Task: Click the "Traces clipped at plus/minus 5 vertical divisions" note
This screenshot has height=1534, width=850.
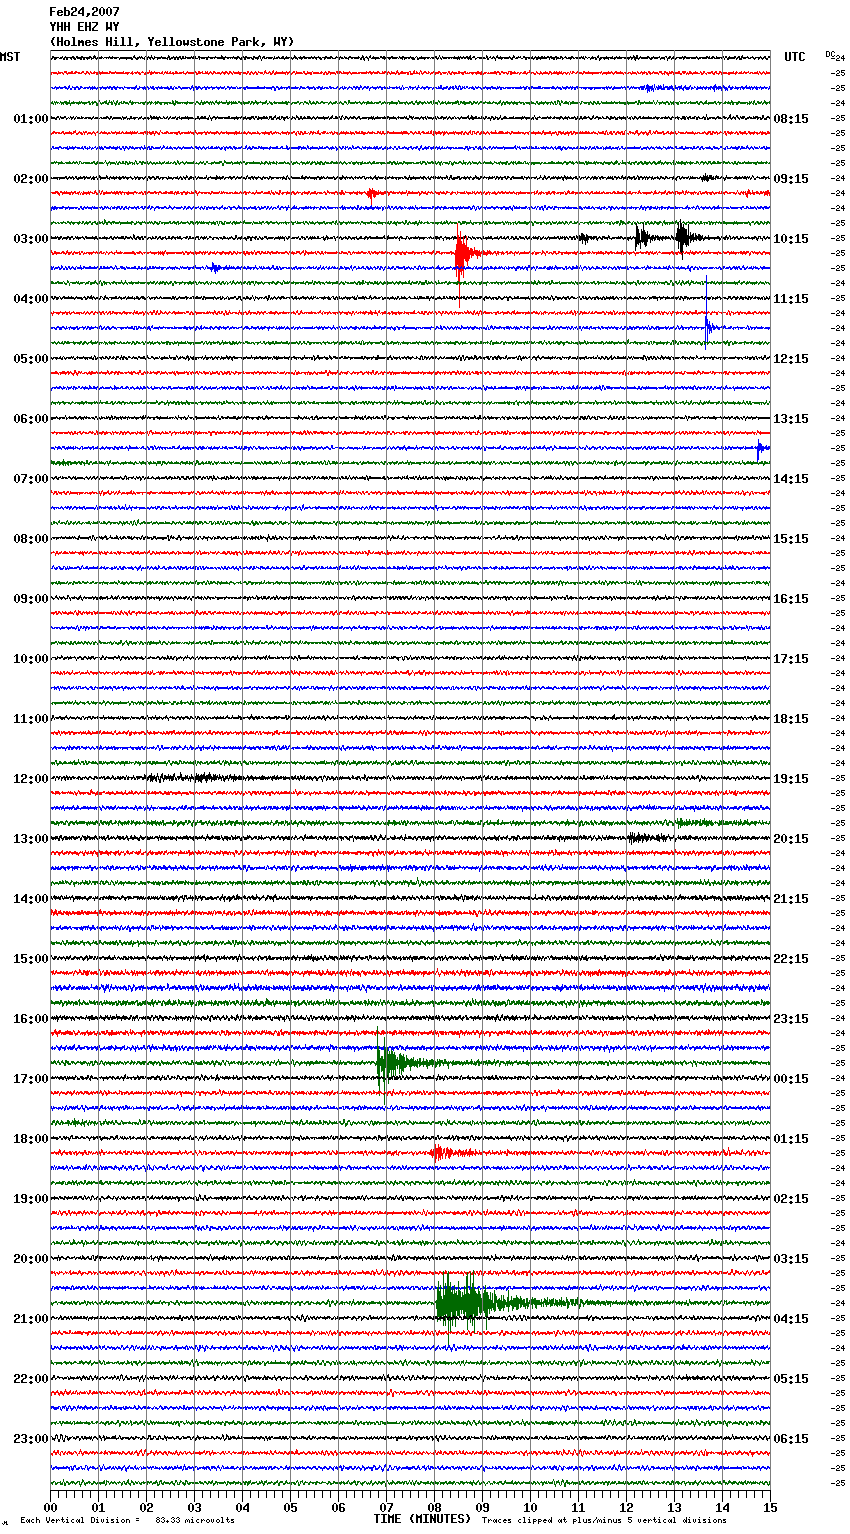Action: [x=604, y=1521]
